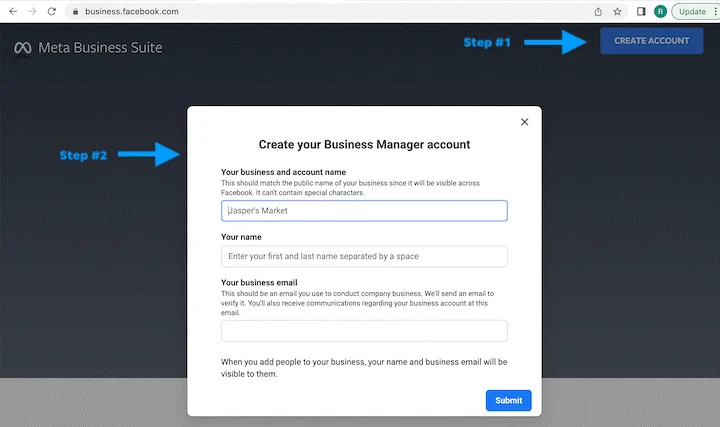Select the business email input field

(x=364, y=331)
